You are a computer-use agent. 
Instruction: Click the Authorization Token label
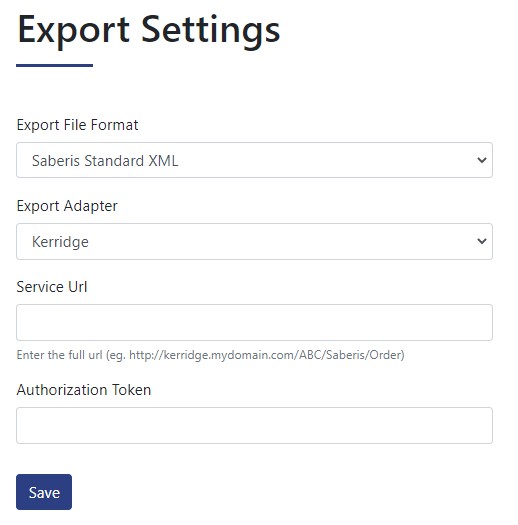click(x=84, y=390)
